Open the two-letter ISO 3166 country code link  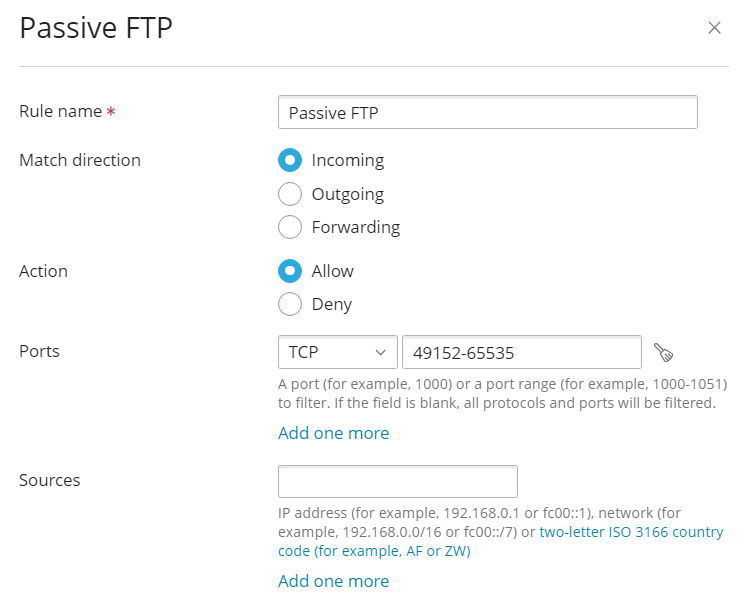pos(631,533)
